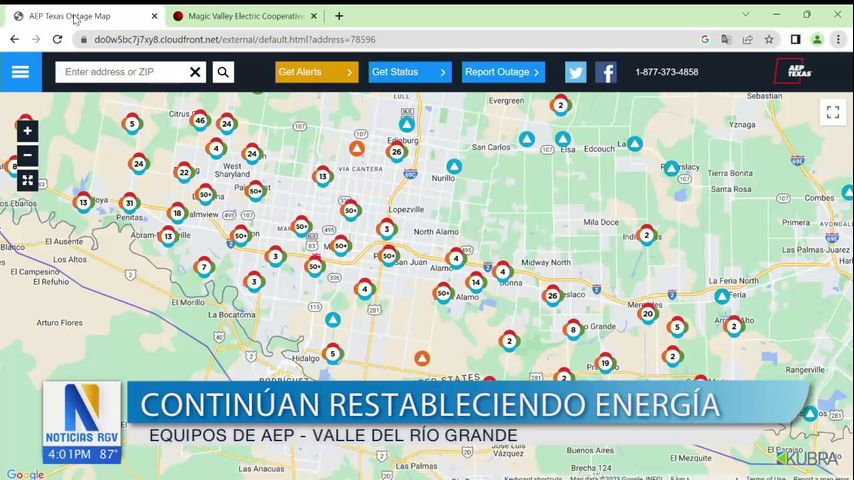Open the Get Alerts option
This screenshot has height=480, width=854.
click(x=316, y=72)
